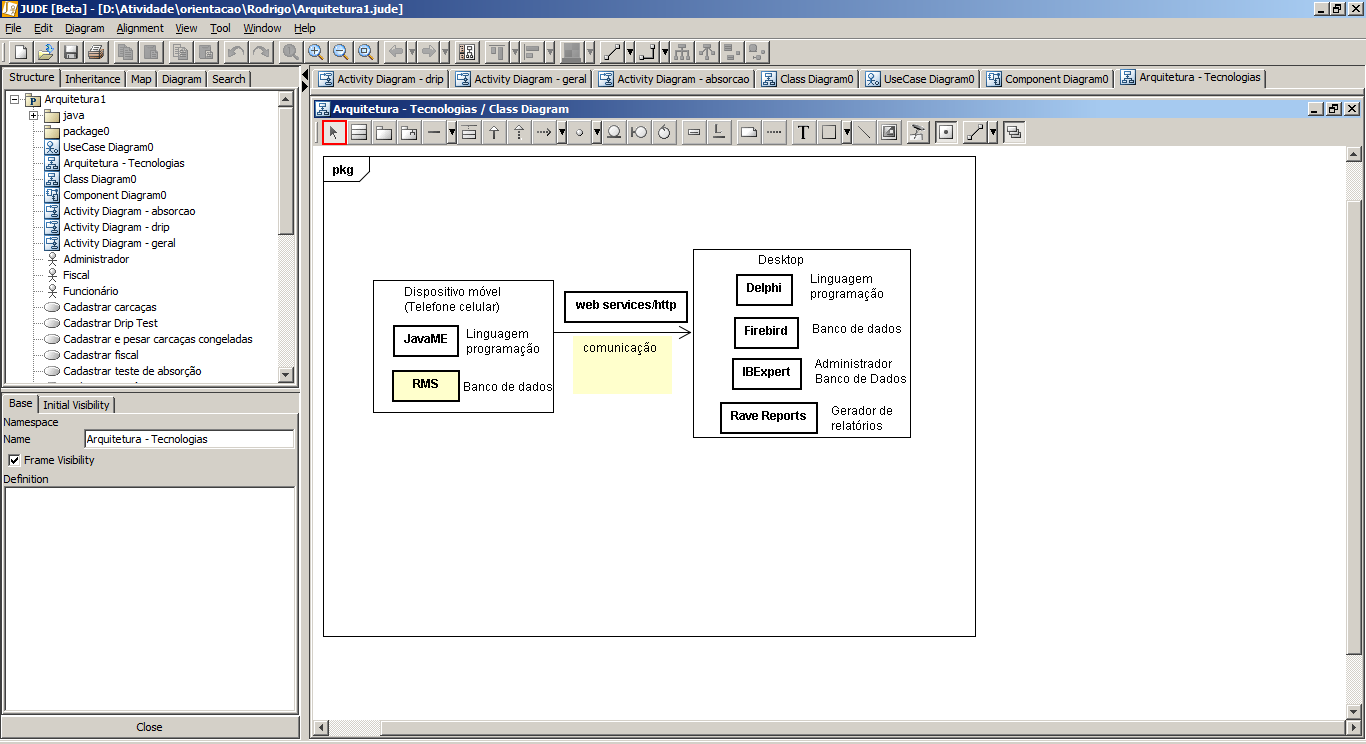The image size is (1366, 744).
Task: Open the right-angle line dropdown in main toolbar
Action: click(x=665, y=52)
